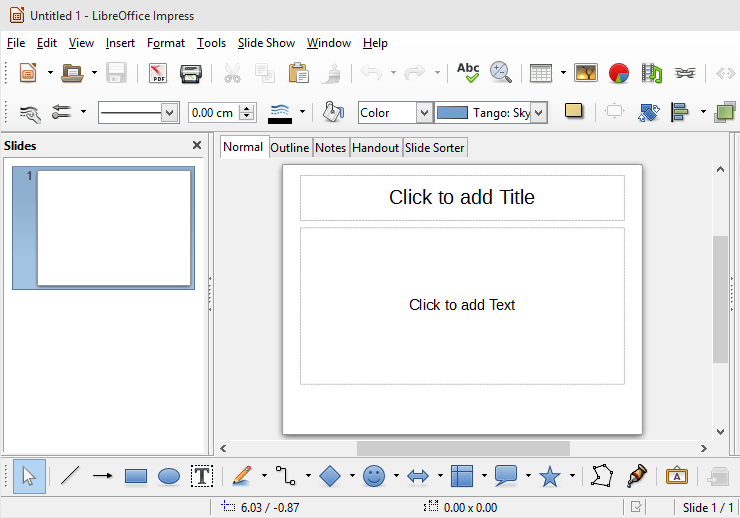Click the Stars shapes tool
740x518 pixels.
coord(549,477)
